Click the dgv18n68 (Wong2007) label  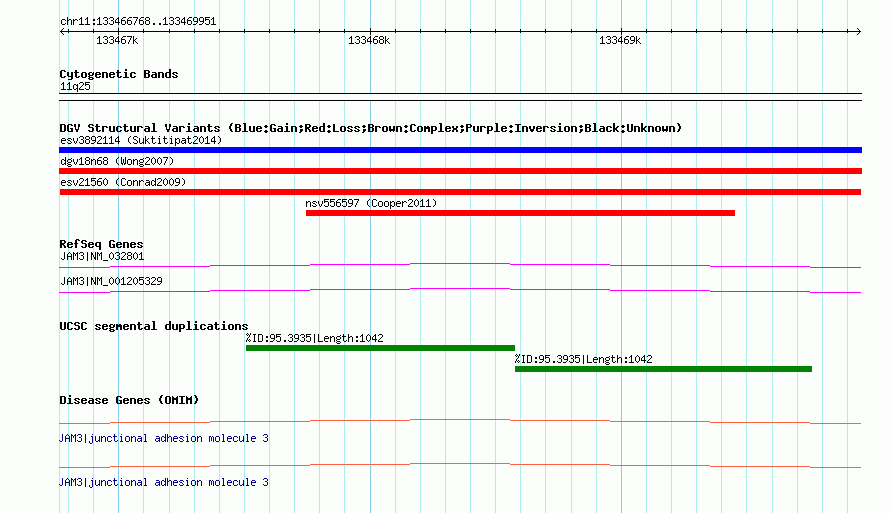click(x=117, y=161)
